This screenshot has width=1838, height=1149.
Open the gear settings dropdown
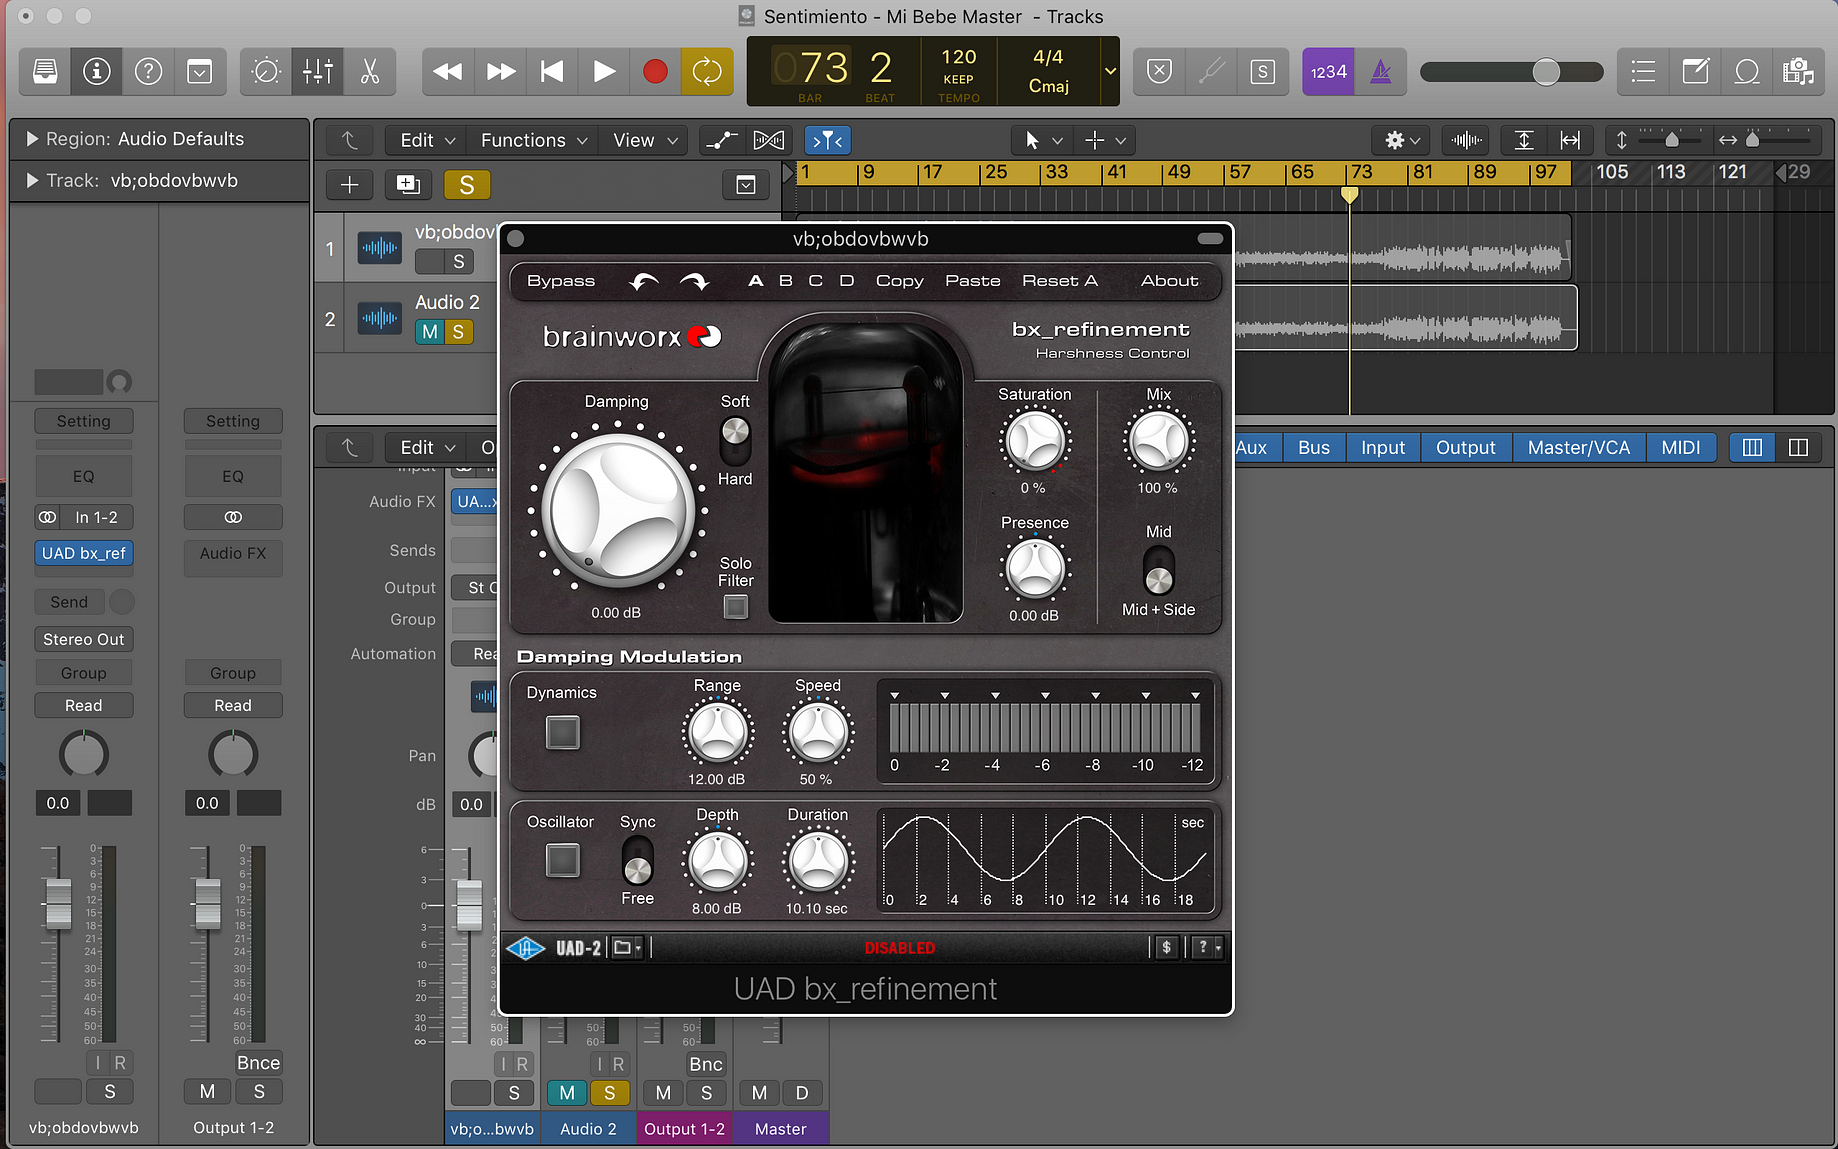(1401, 140)
